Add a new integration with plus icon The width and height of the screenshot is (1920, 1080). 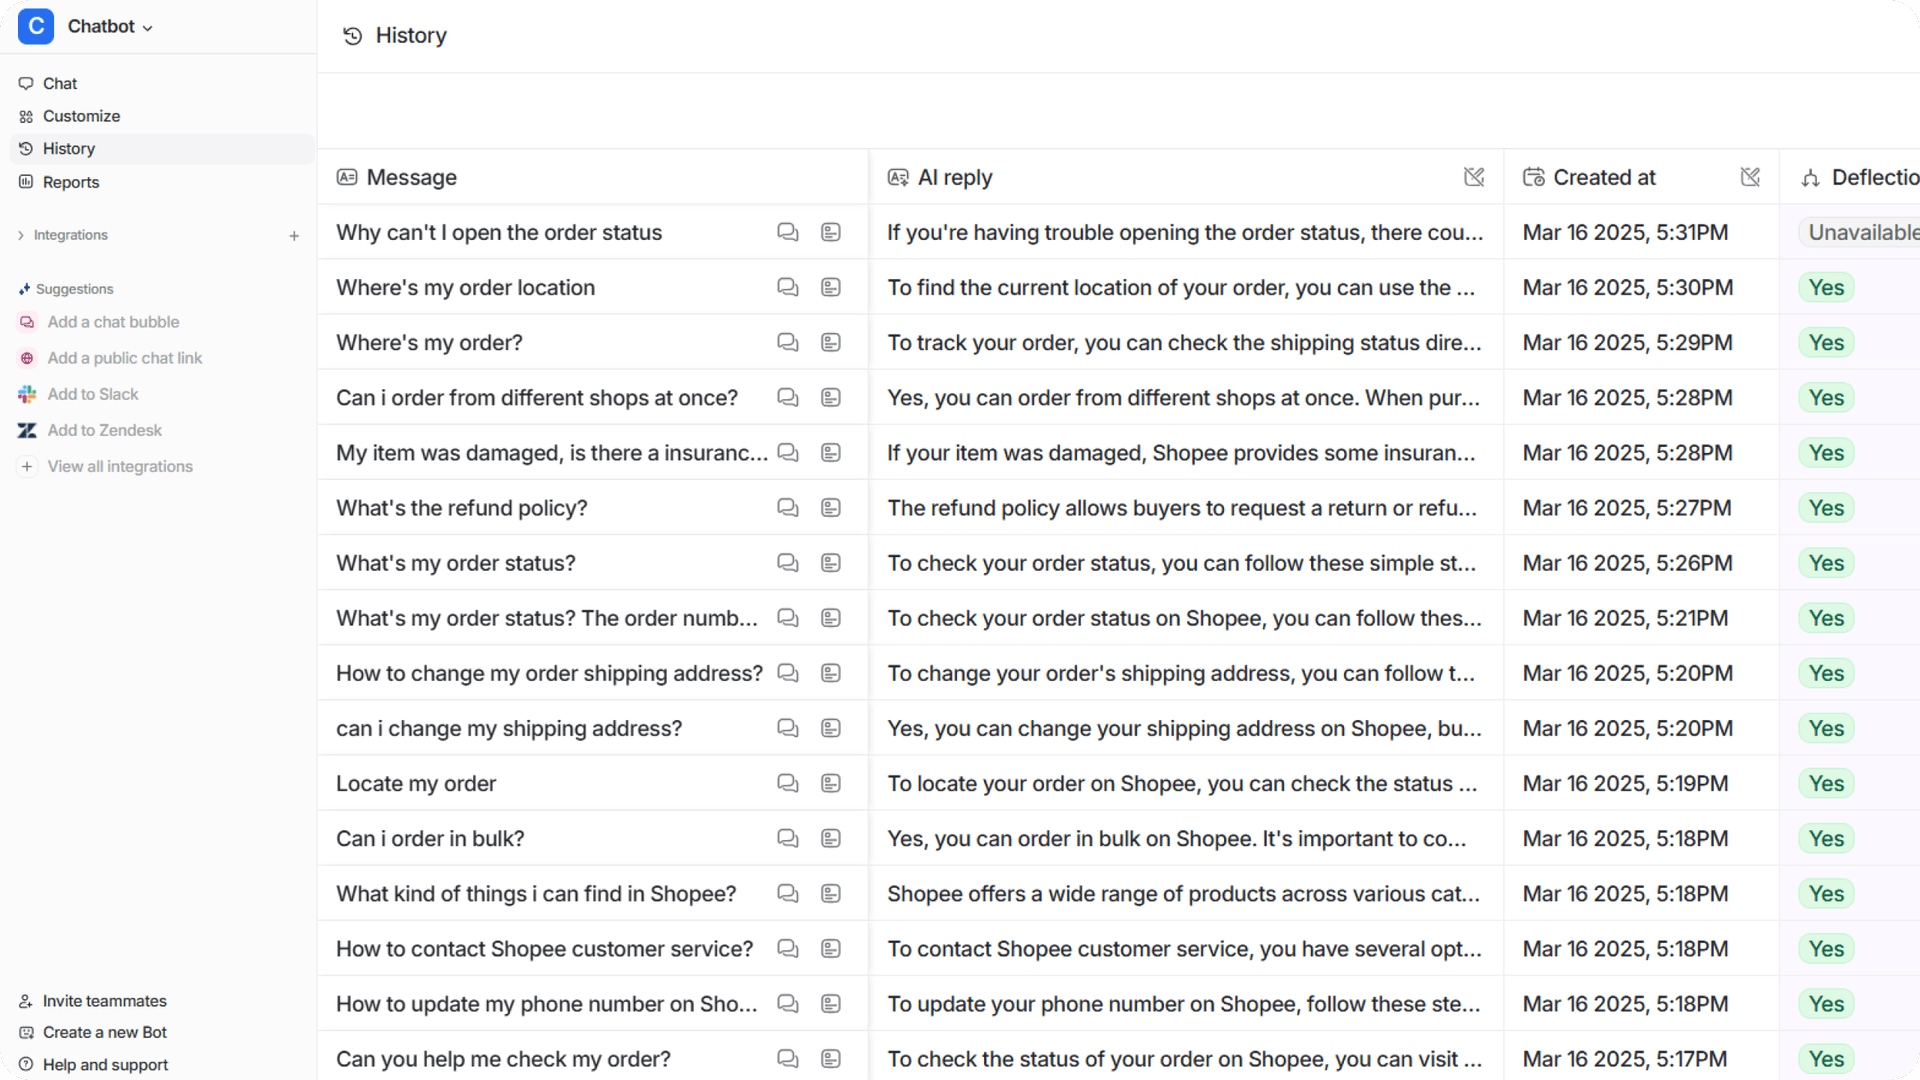[294, 236]
